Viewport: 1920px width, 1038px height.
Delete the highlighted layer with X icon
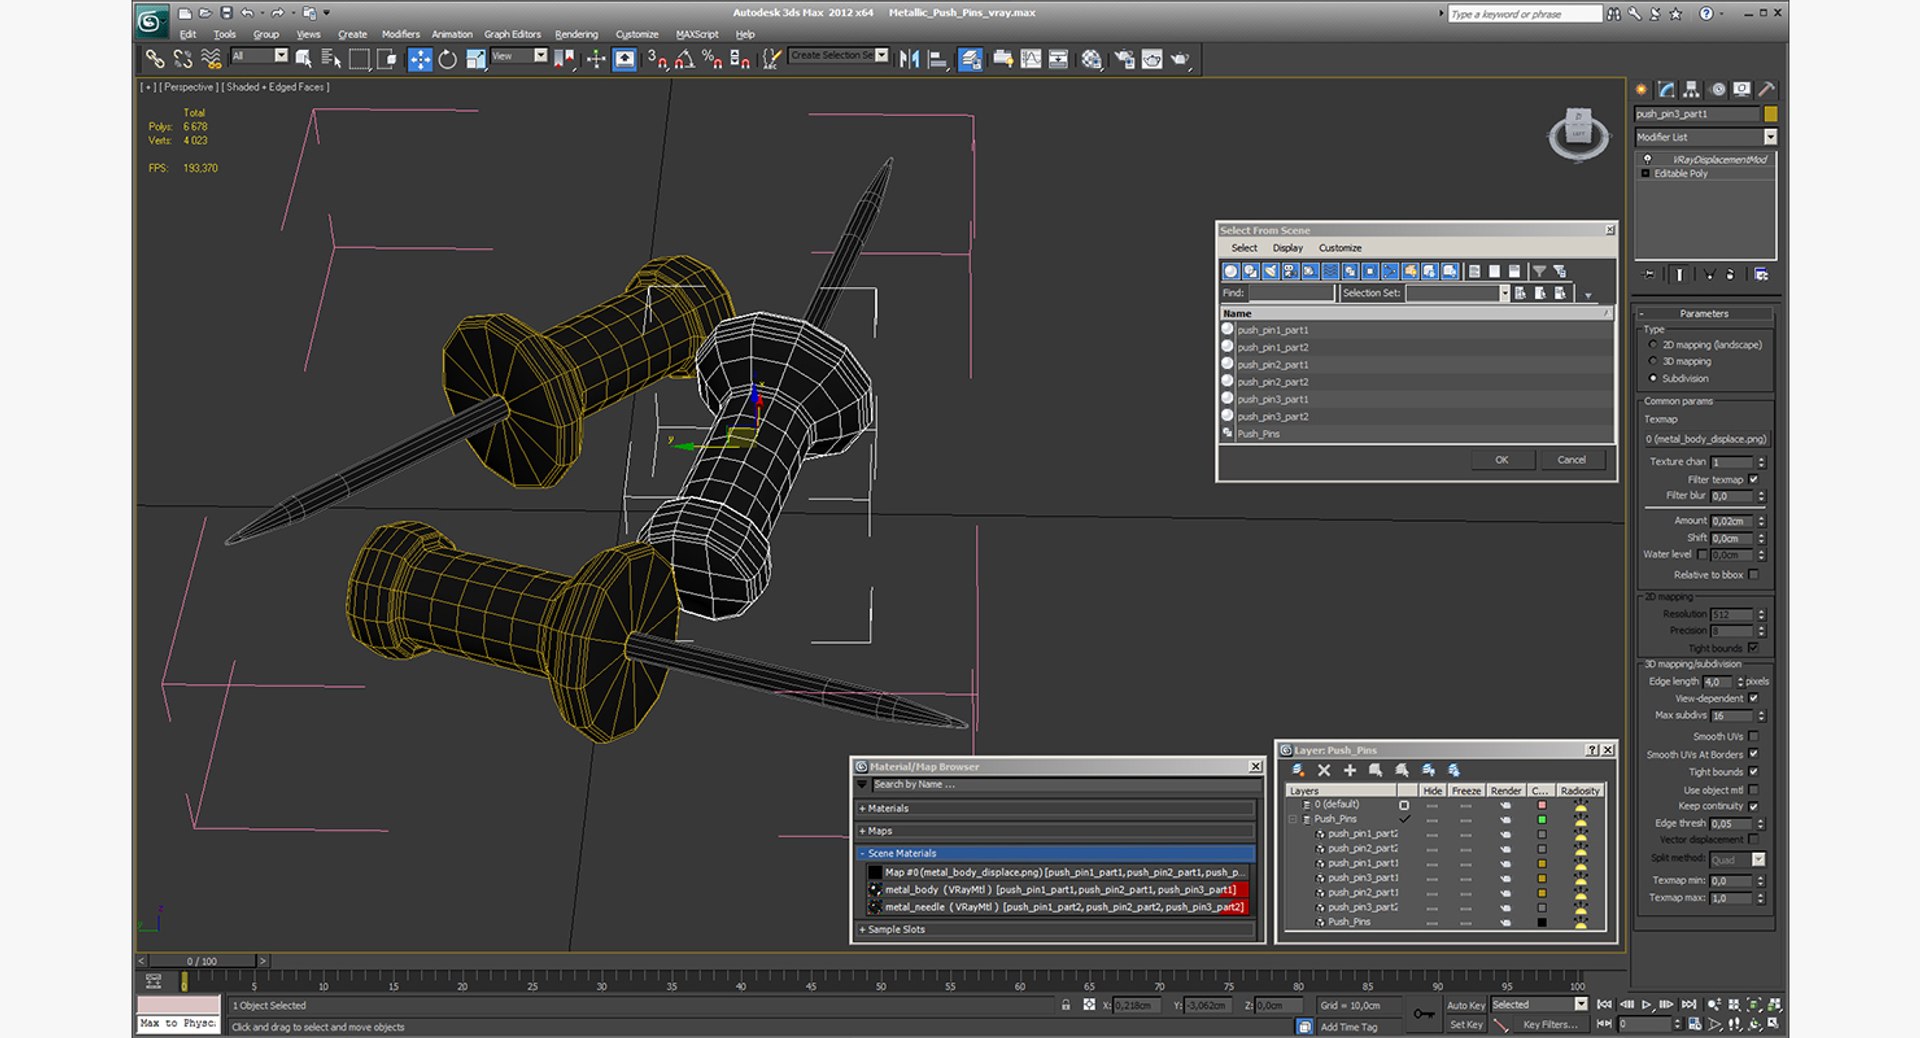1324,770
